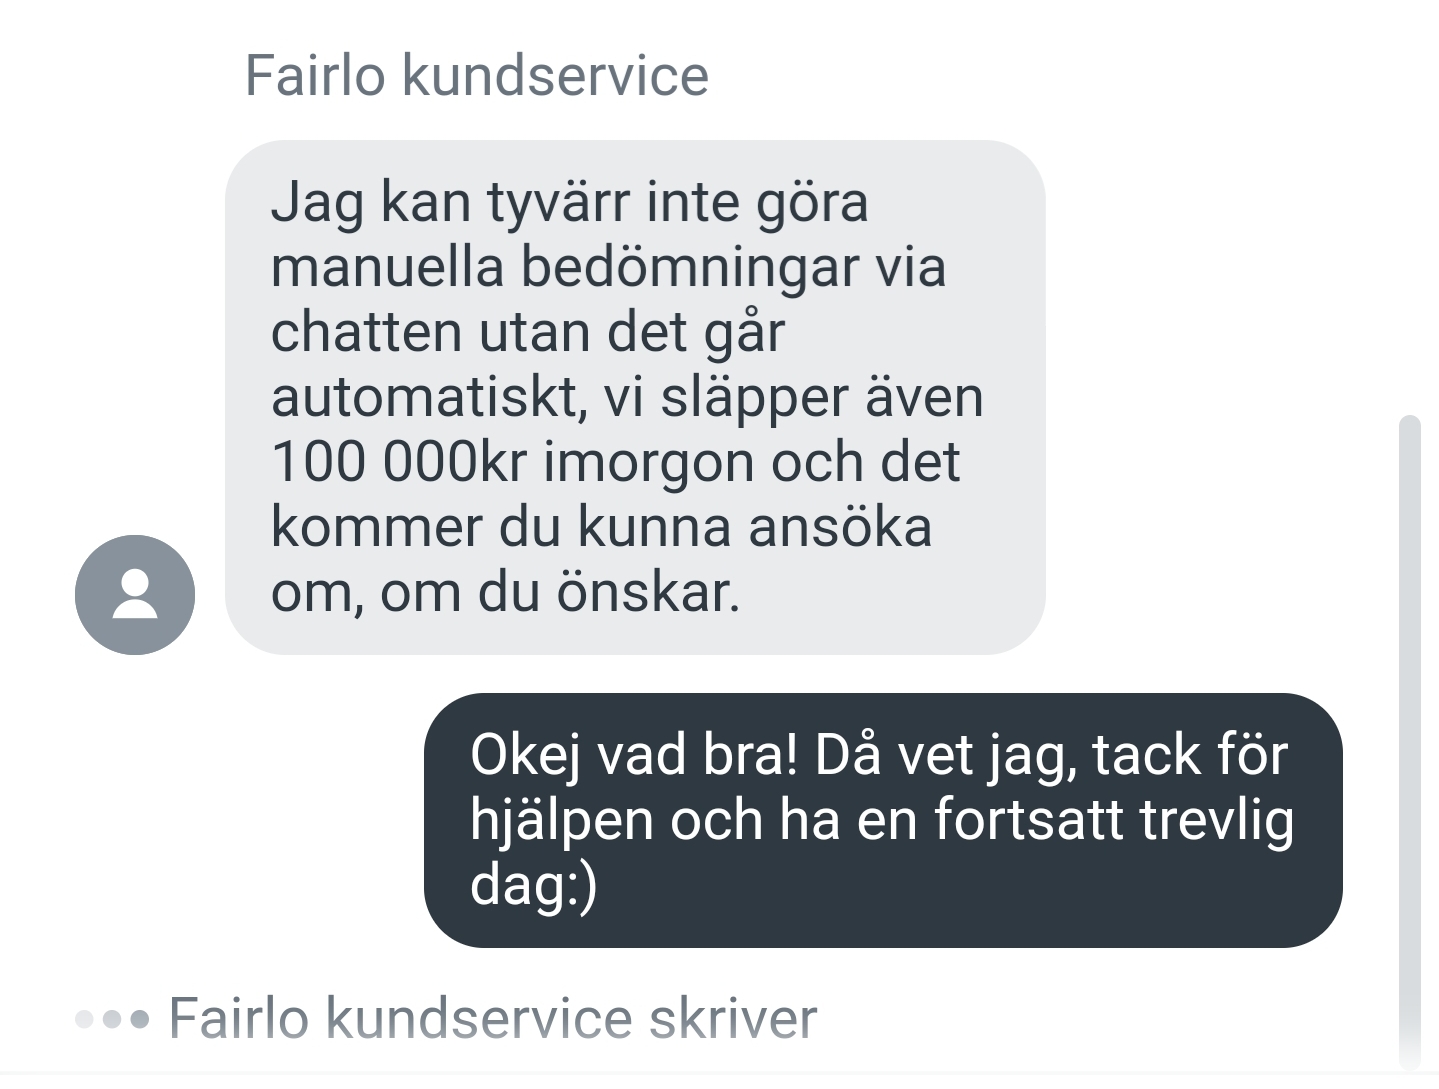Click the chat's vertical scrollbar
The image size is (1439, 1089).
[1409, 740]
